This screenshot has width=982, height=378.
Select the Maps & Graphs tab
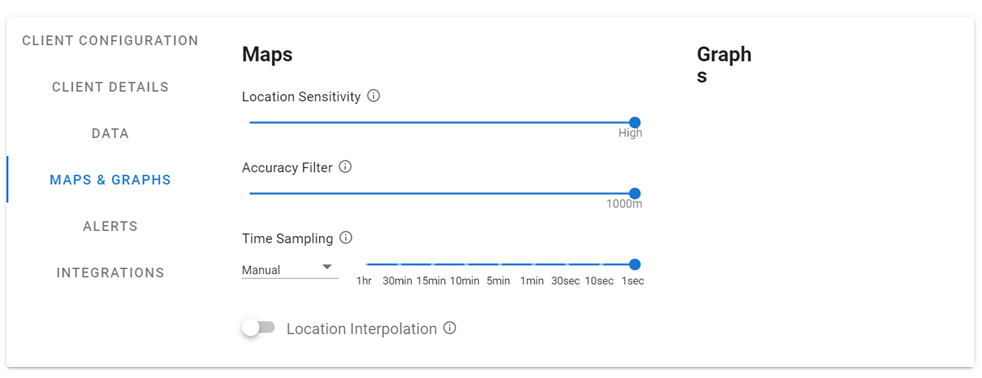coord(110,180)
